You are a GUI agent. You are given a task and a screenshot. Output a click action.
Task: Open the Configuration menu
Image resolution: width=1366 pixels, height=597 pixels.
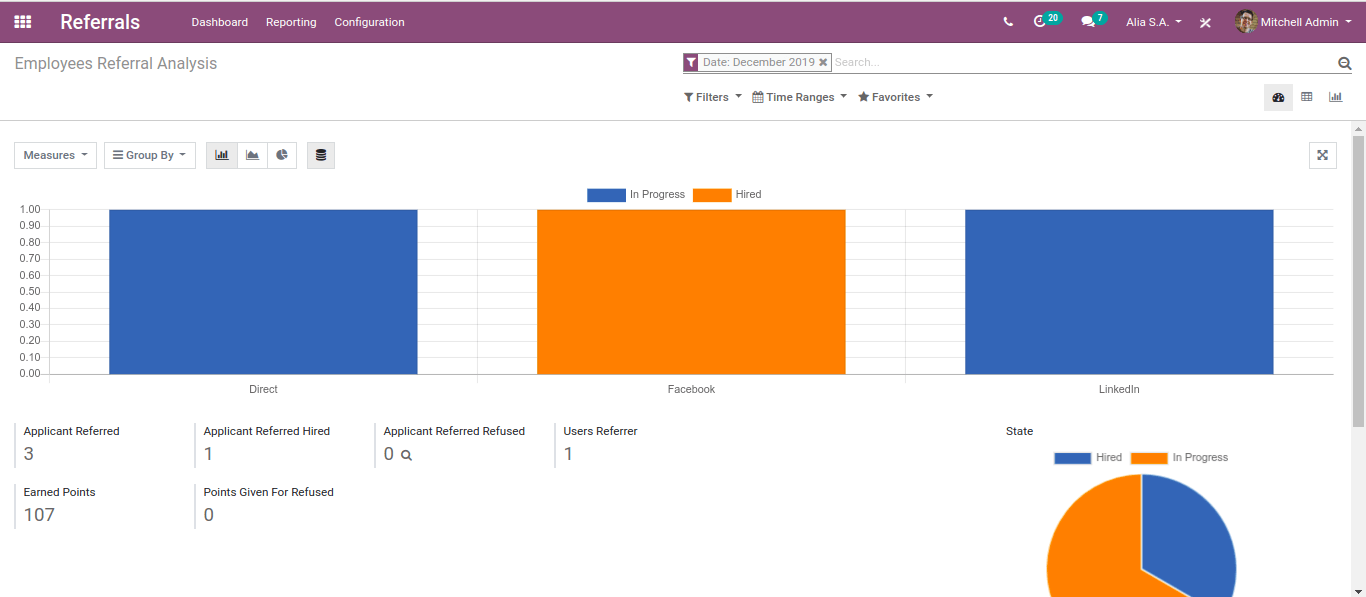369,22
